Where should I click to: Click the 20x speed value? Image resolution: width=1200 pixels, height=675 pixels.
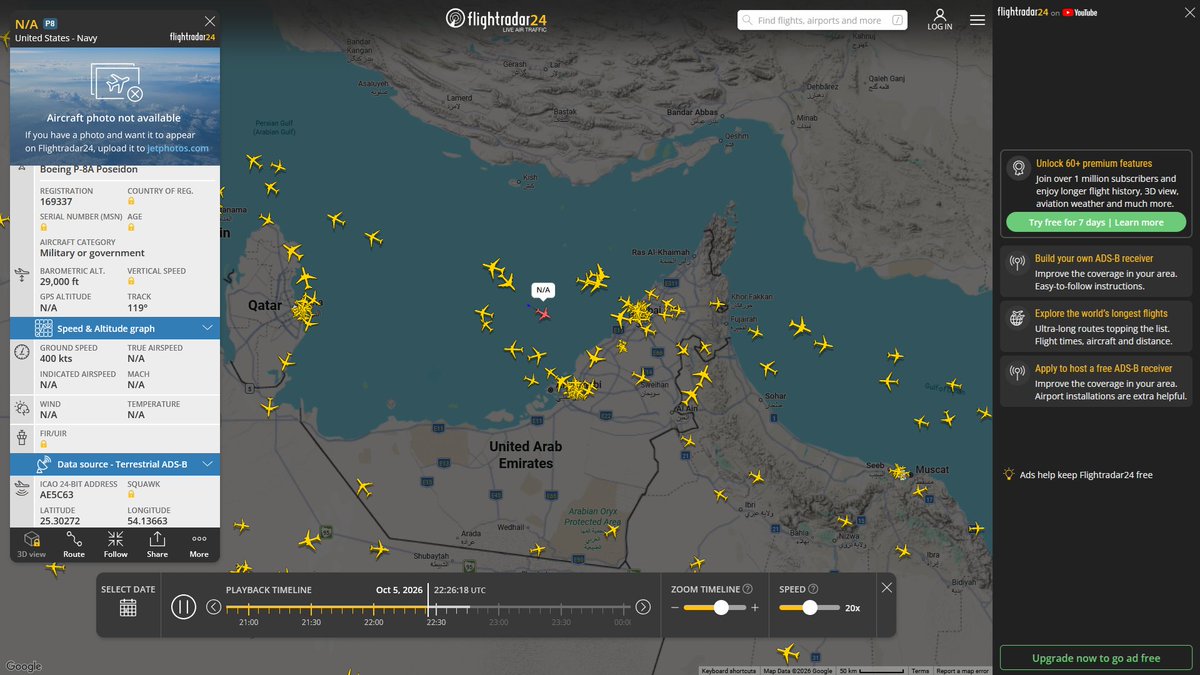[x=852, y=608]
